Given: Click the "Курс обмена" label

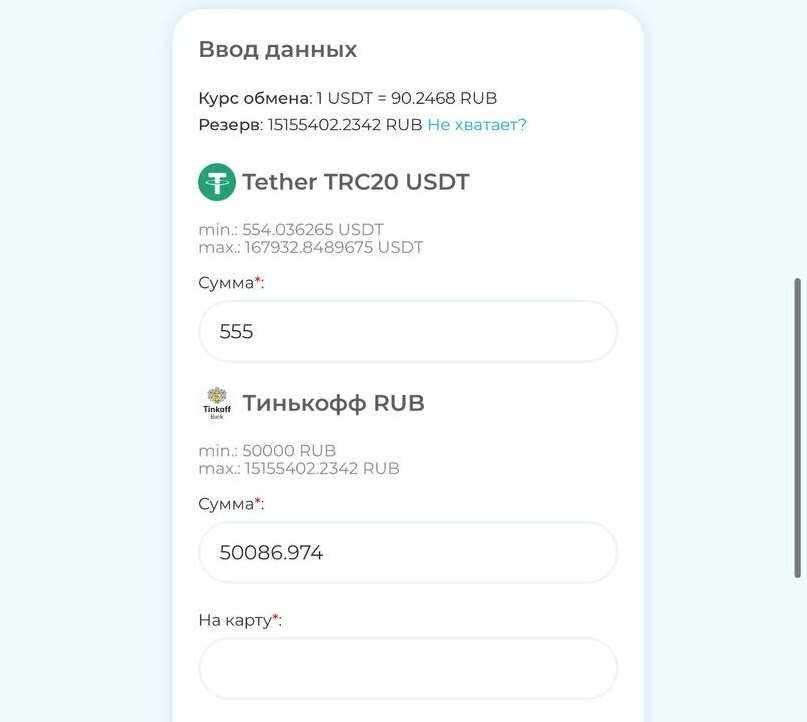Looking at the screenshot, I should click(x=255, y=98).
